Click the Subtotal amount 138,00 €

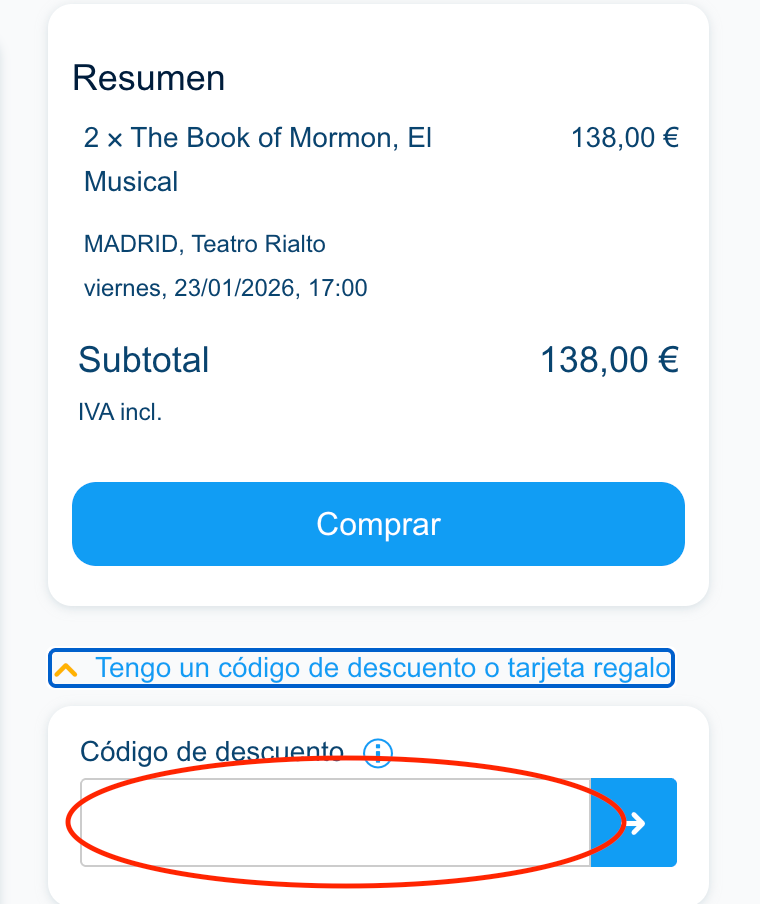[x=609, y=359]
